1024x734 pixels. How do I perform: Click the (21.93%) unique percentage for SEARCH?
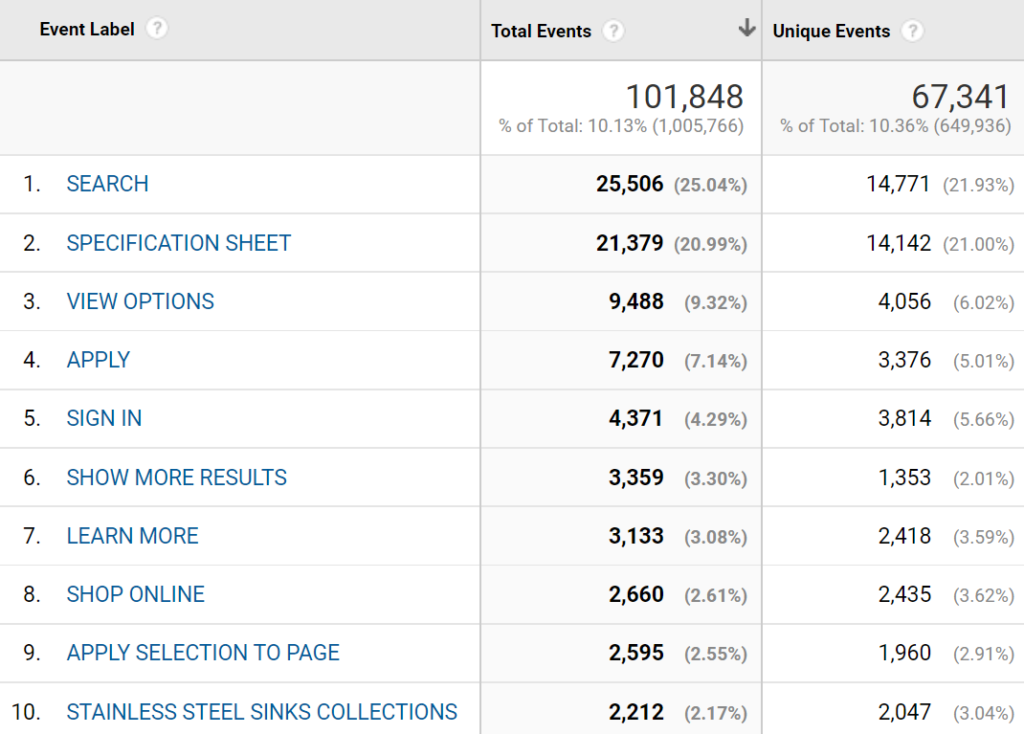click(x=978, y=185)
